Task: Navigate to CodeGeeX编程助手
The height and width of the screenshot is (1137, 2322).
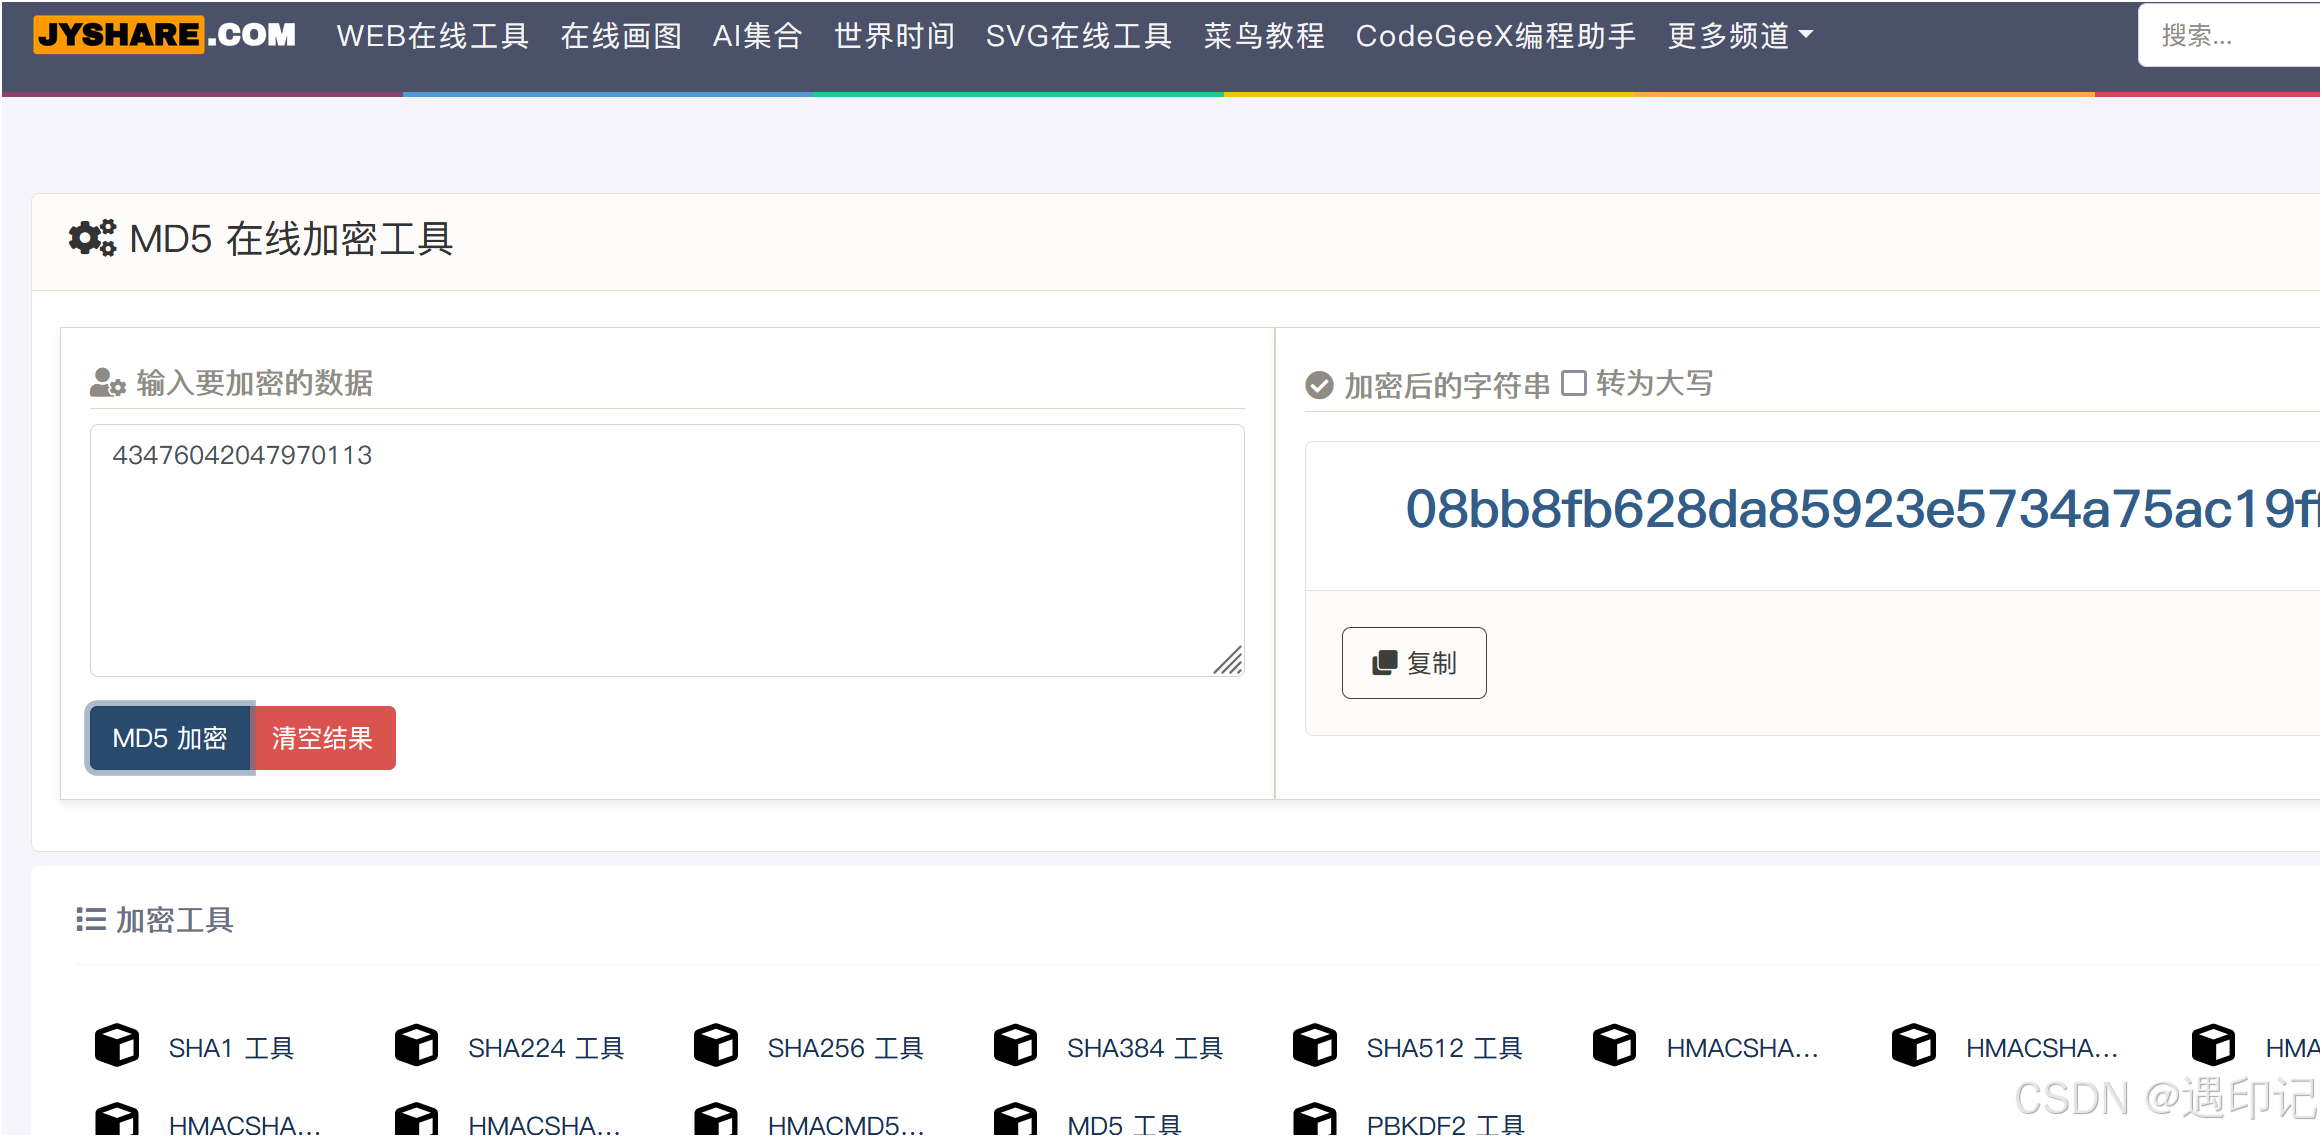Action: pyautogui.click(x=1495, y=35)
